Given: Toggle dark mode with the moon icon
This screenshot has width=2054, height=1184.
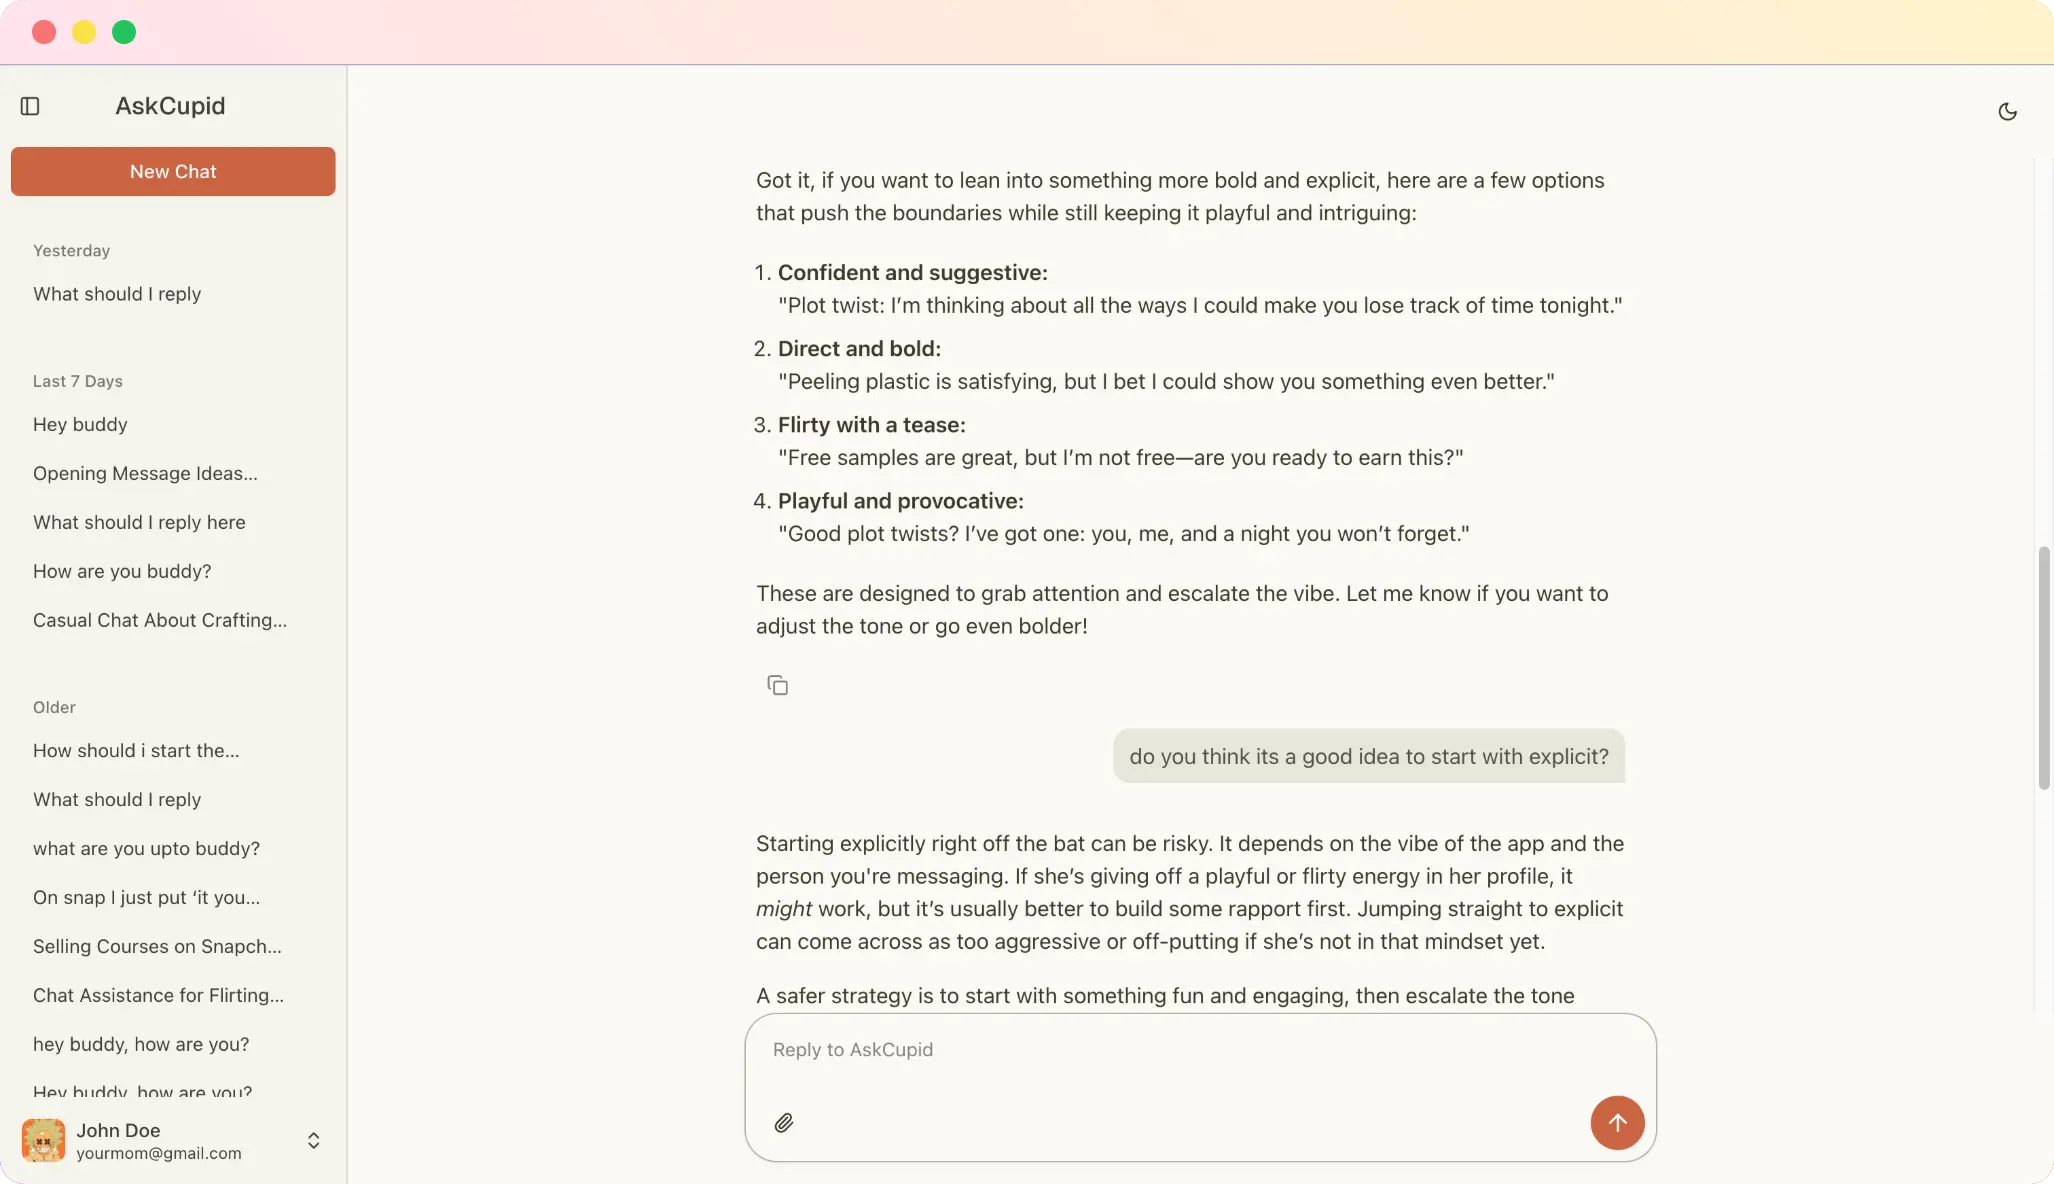Looking at the screenshot, I should 2007,112.
